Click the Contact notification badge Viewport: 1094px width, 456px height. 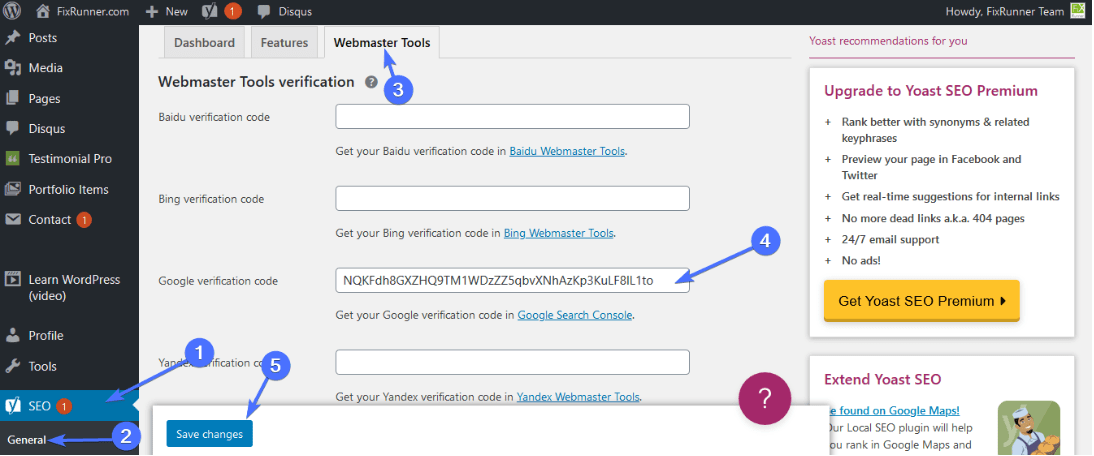pyautogui.click(x=84, y=220)
